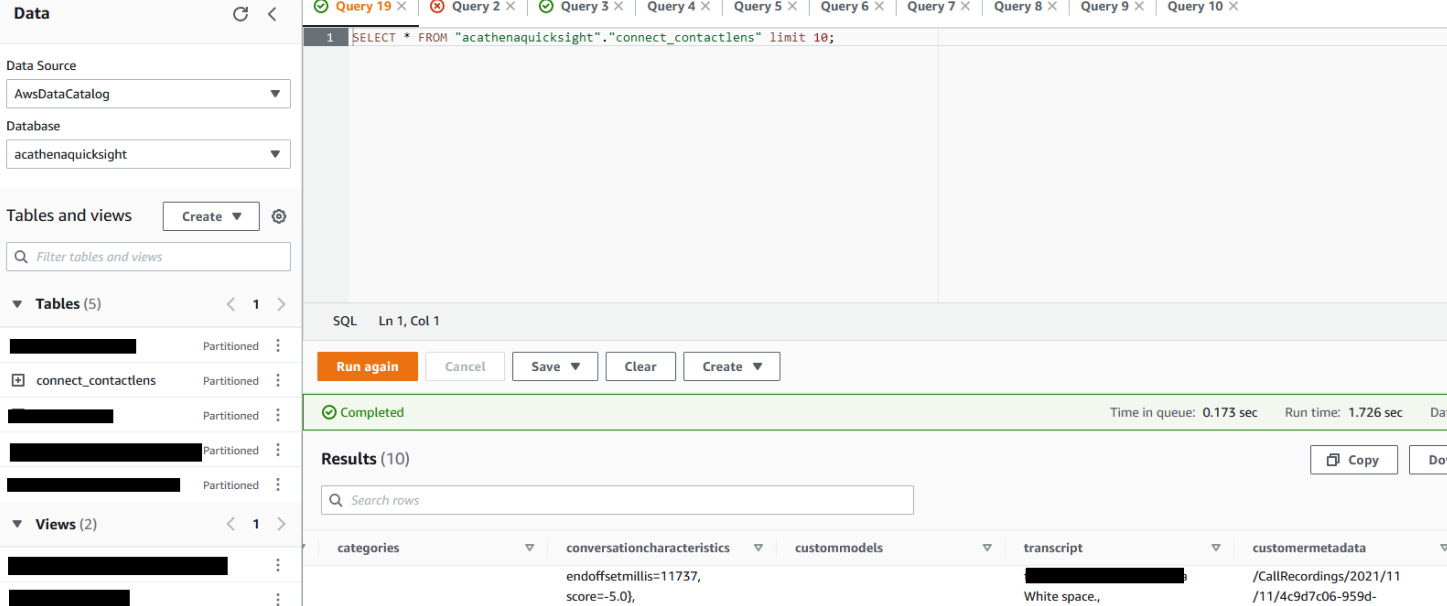Open the Tables and views settings gear

click(278, 216)
